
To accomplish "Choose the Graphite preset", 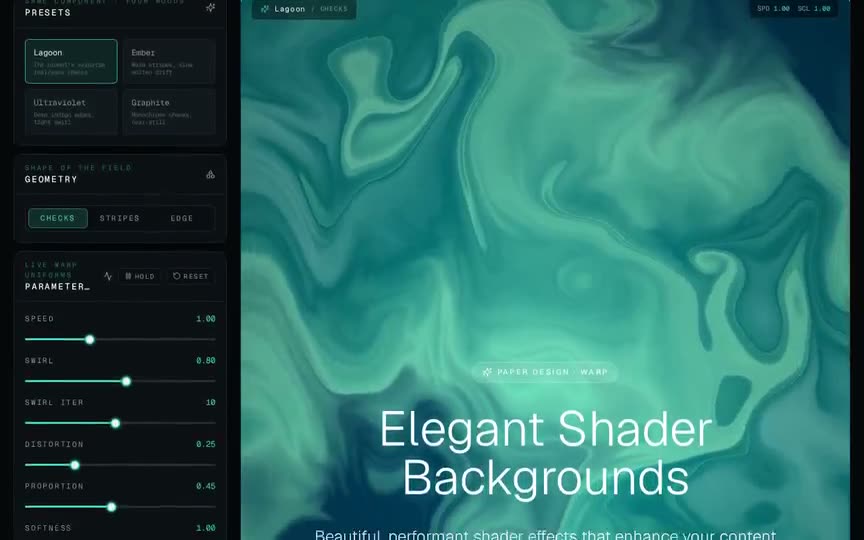I will tap(169, 112).
